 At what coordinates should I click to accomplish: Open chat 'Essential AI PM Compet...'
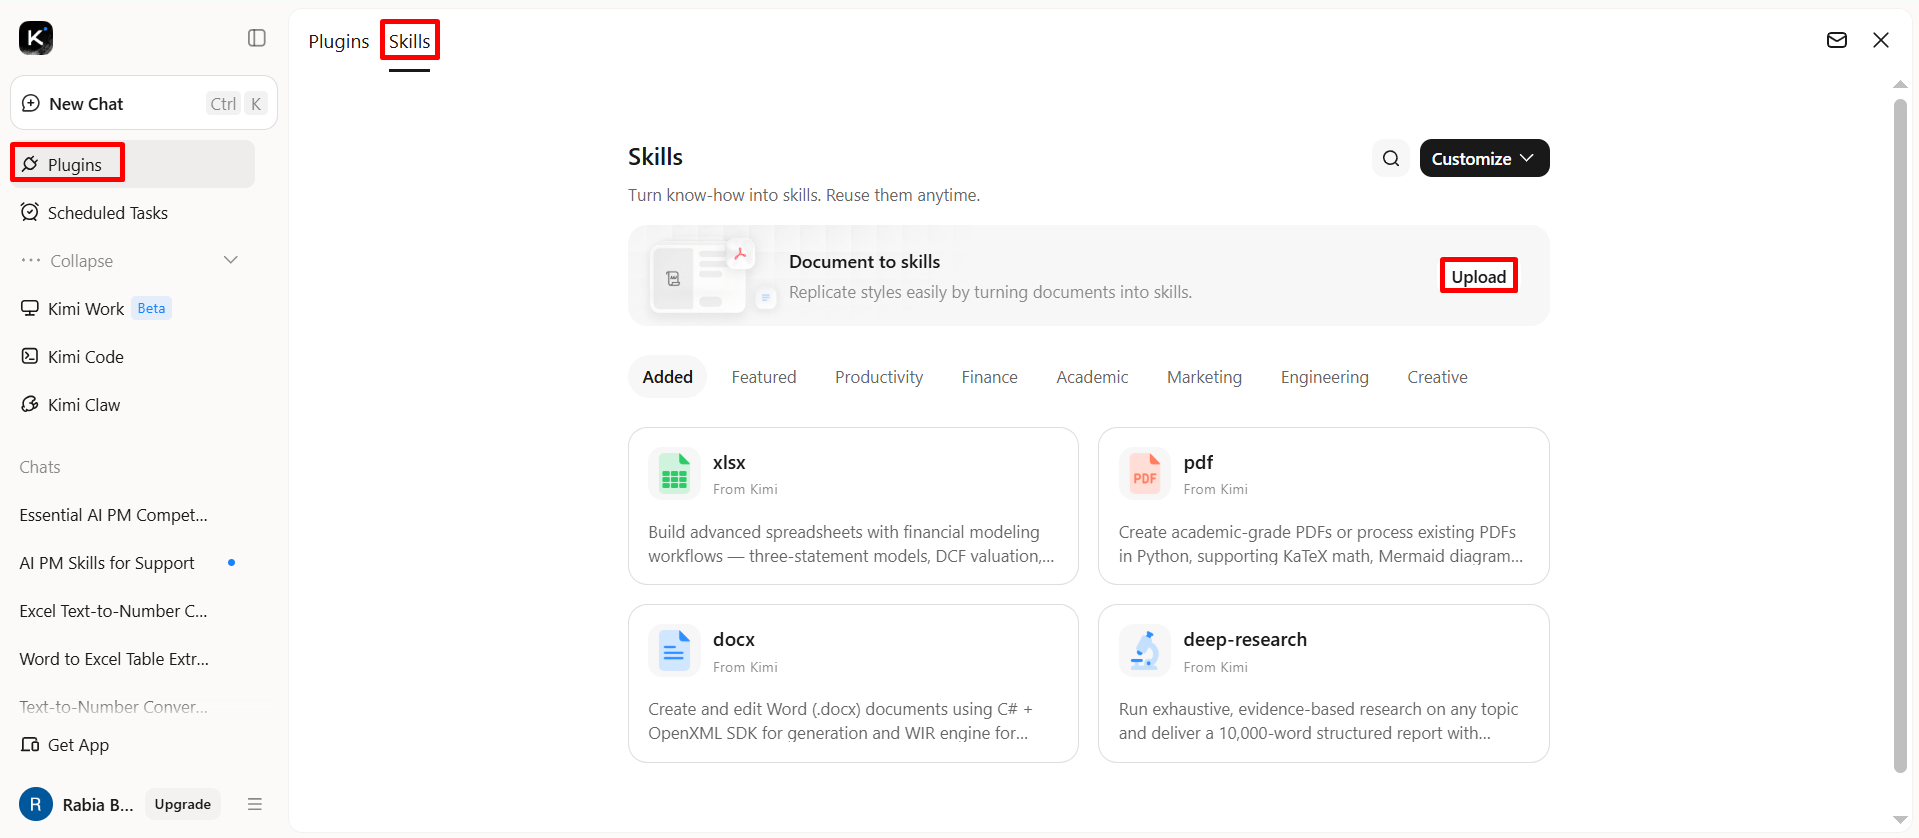pos(114,515)
